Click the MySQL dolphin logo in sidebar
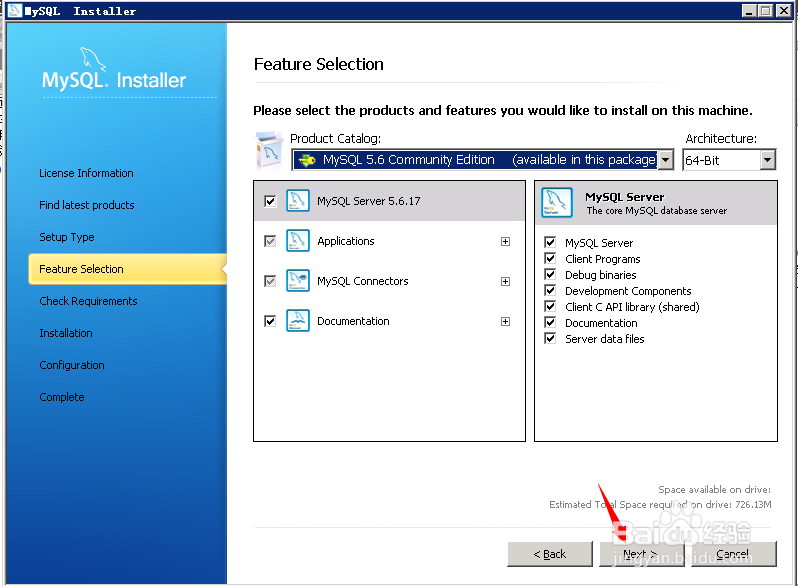The height and width of the screenshot is (586, 798). [93, 60]
